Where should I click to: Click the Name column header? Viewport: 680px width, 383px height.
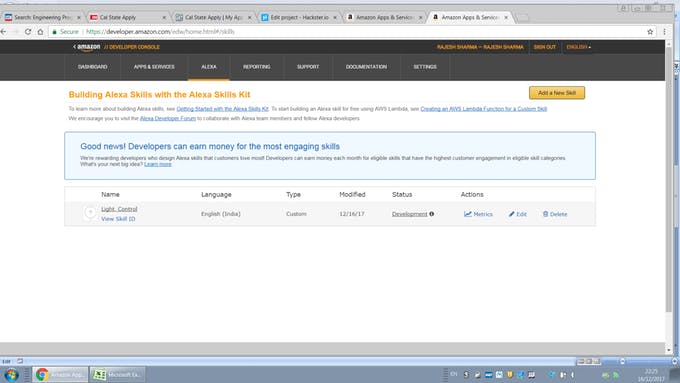click(110, 194)
